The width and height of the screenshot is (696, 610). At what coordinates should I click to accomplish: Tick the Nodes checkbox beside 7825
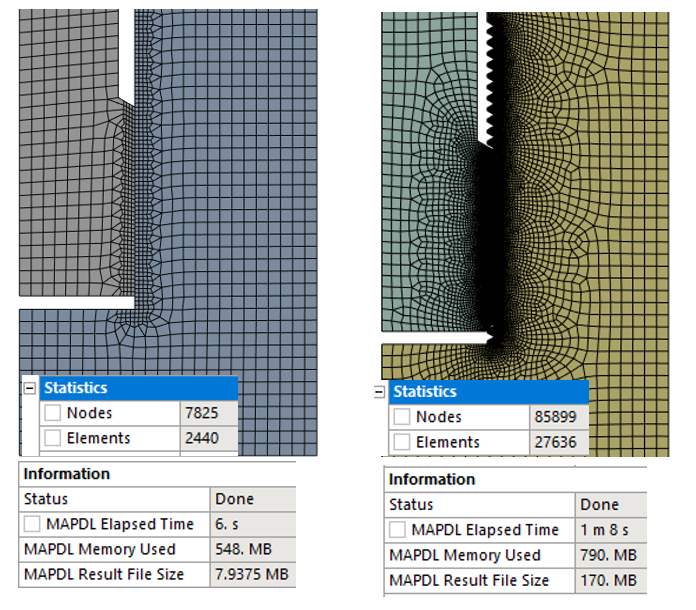[52, 413]
